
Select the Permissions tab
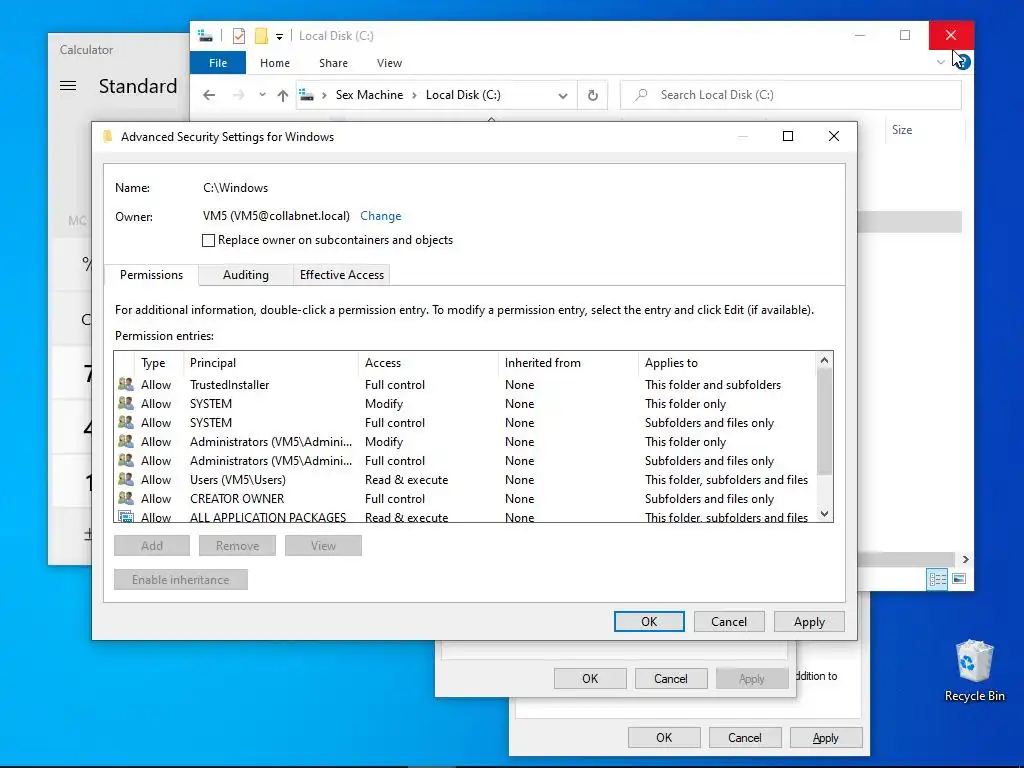point(152,275)
